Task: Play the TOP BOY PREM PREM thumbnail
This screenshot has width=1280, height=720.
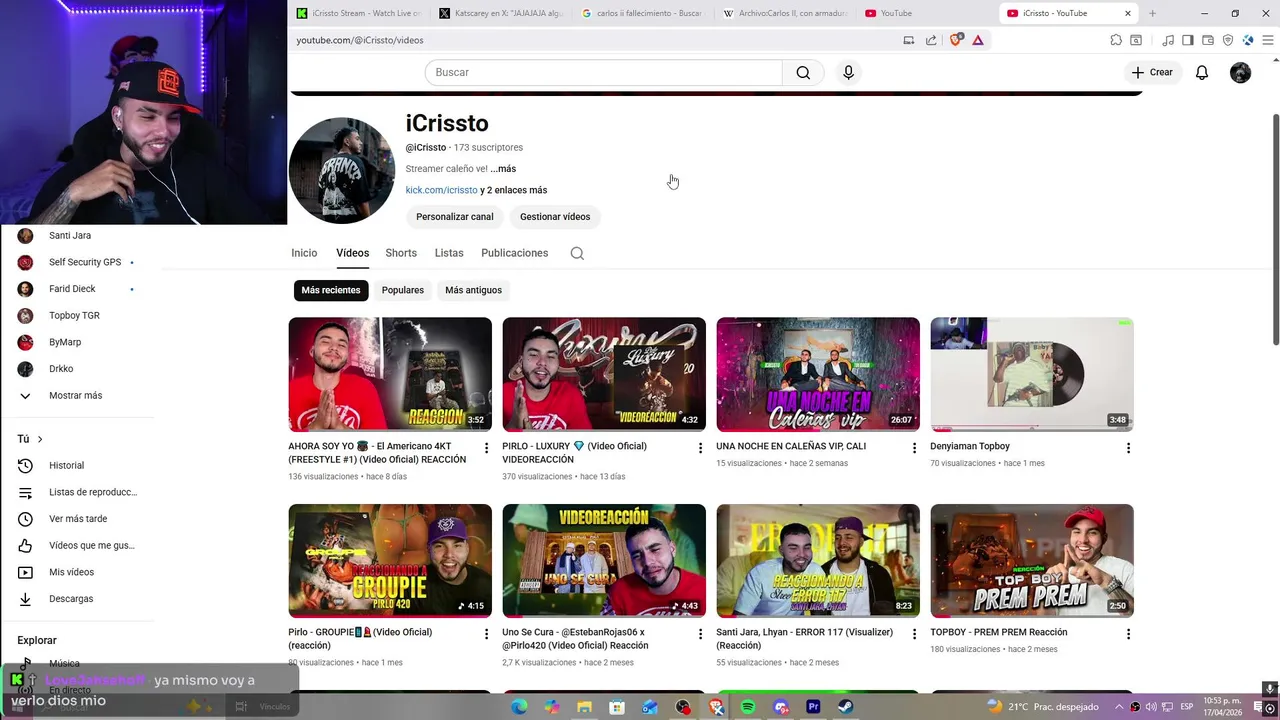Action: 1032,560
